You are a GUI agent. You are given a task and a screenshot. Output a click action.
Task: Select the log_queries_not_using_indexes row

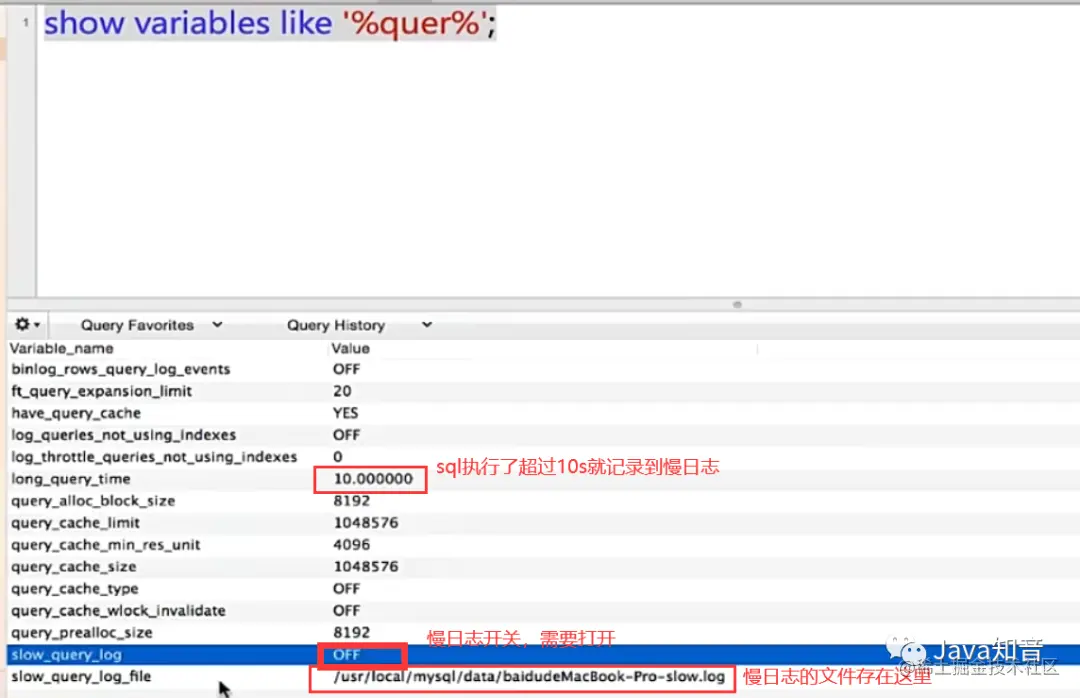[543, 435]
